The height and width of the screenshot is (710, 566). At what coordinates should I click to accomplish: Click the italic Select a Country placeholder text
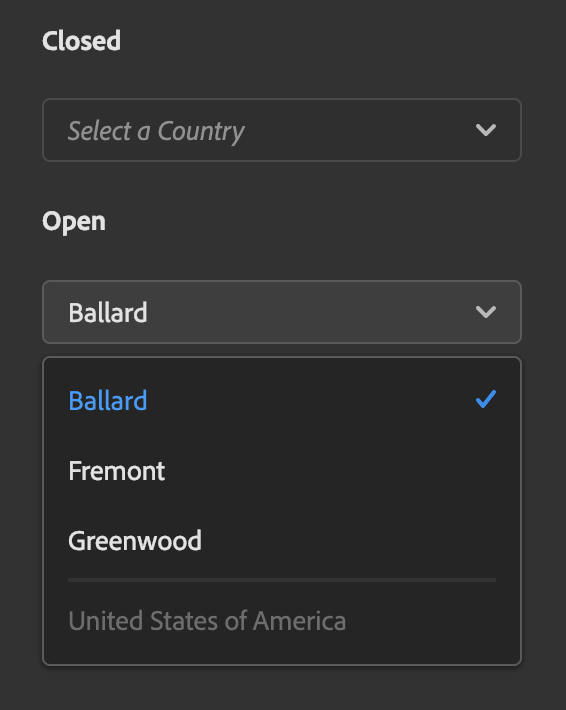click(156, 131)
